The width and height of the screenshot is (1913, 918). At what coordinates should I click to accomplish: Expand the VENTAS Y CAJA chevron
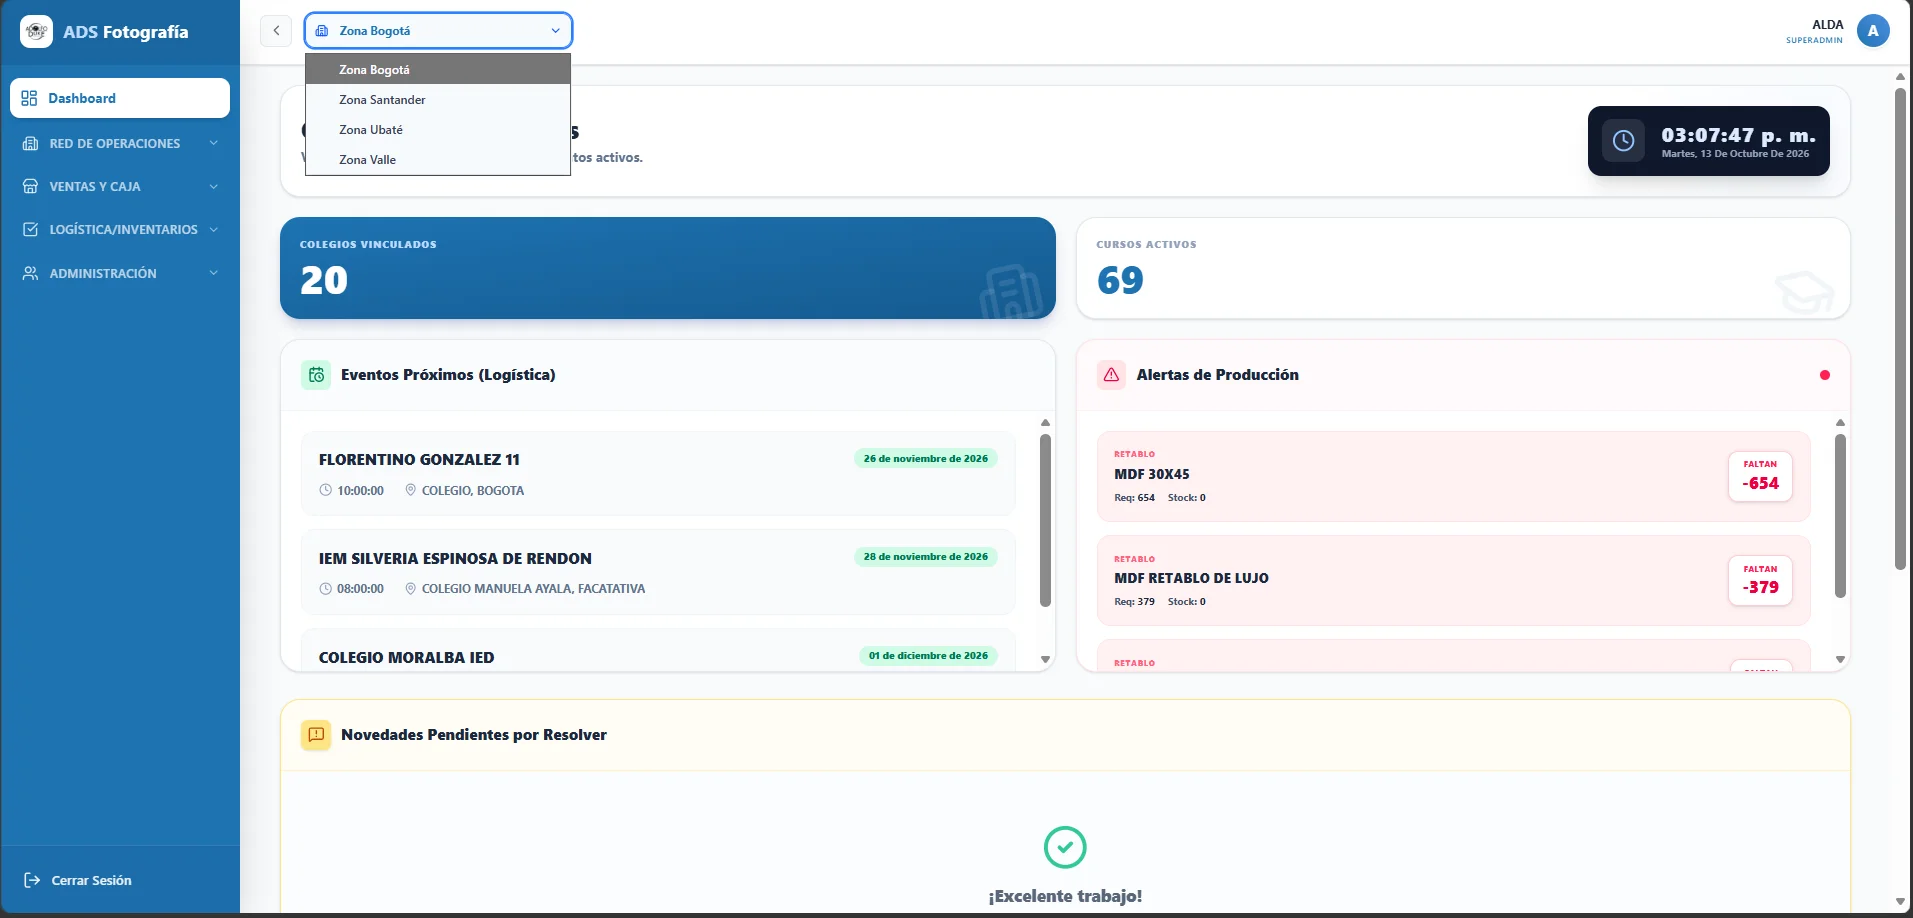(x=213, y=186)
